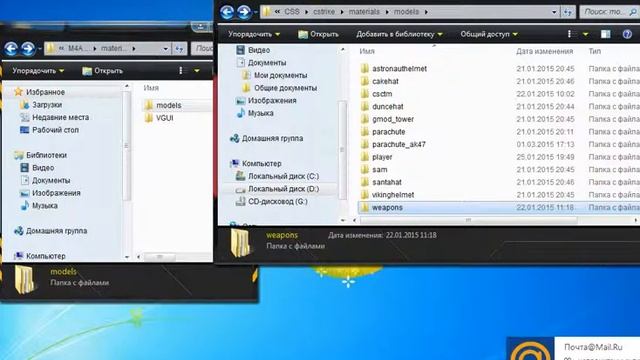640x360 pixels.
Task: Select Библиотеки in M4A window tree
Action: tap(40, 155)
